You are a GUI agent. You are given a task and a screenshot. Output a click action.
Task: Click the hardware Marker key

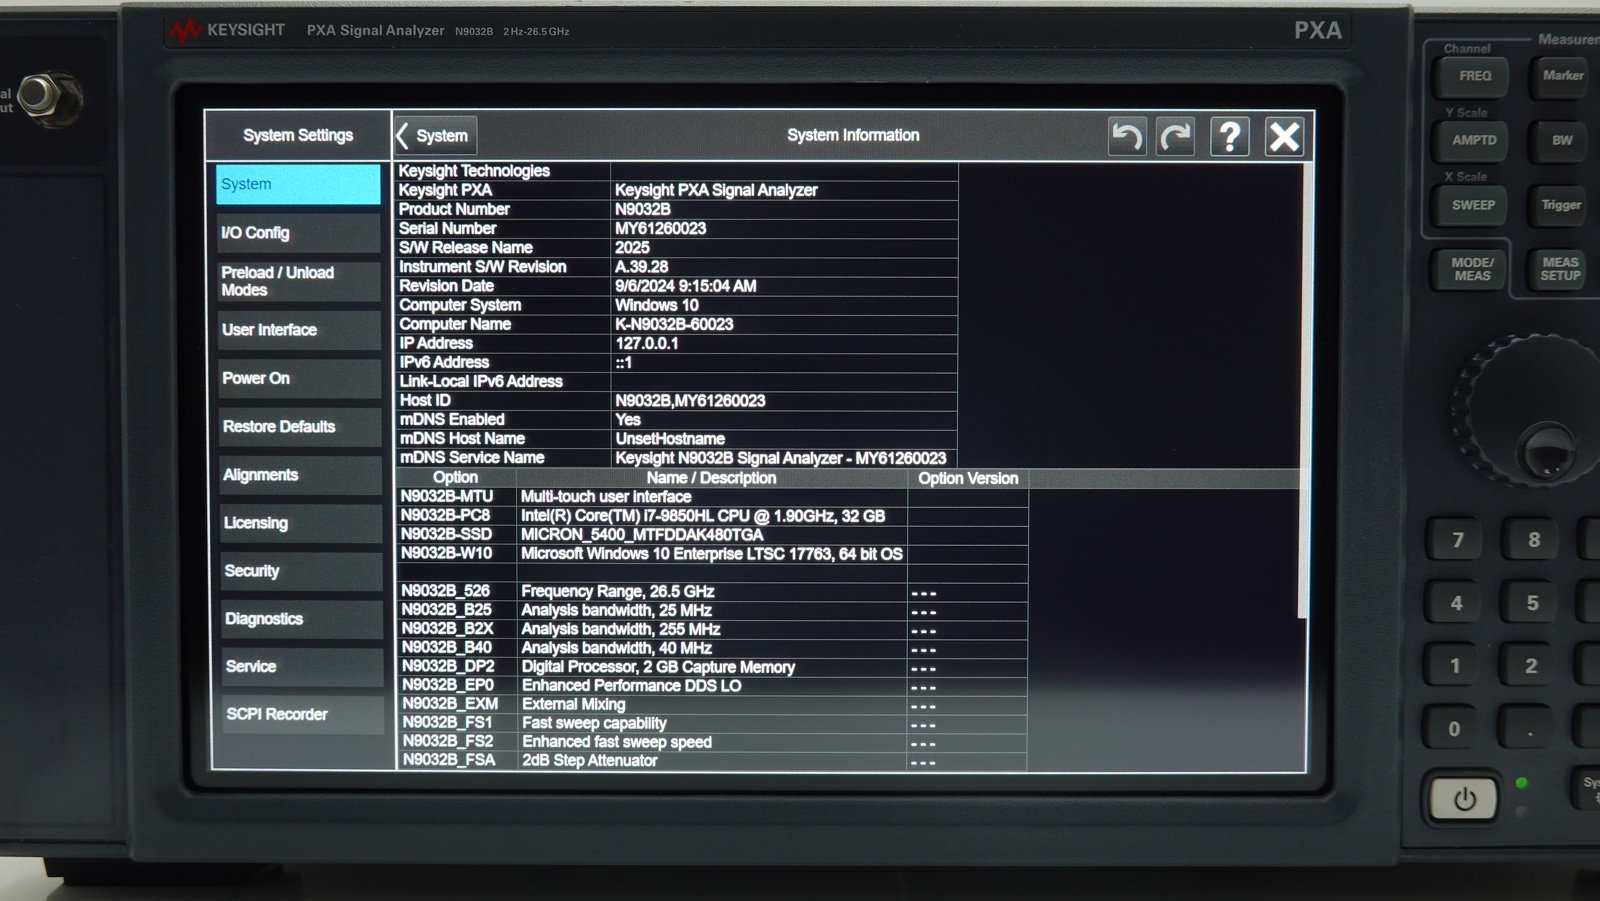pos(1562,76)
